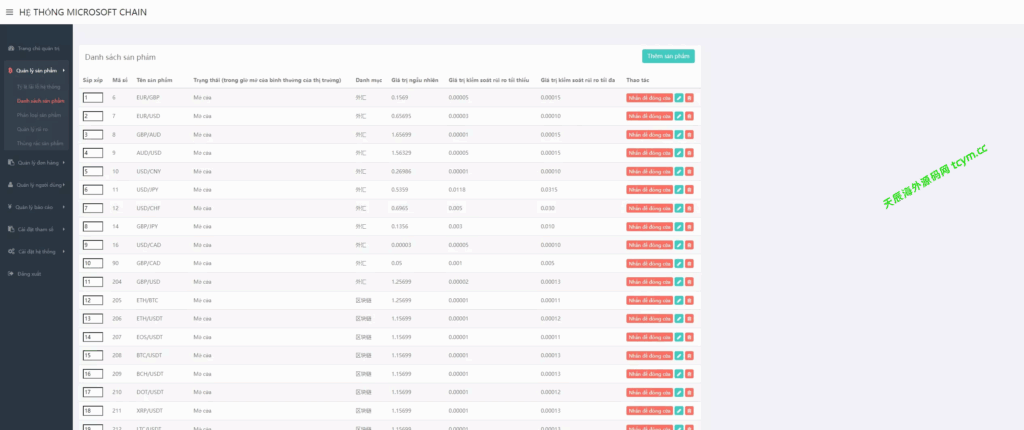
Task: Click Nhấn để đóng cửa for EUR/GBP
Action: click(649, 97)
